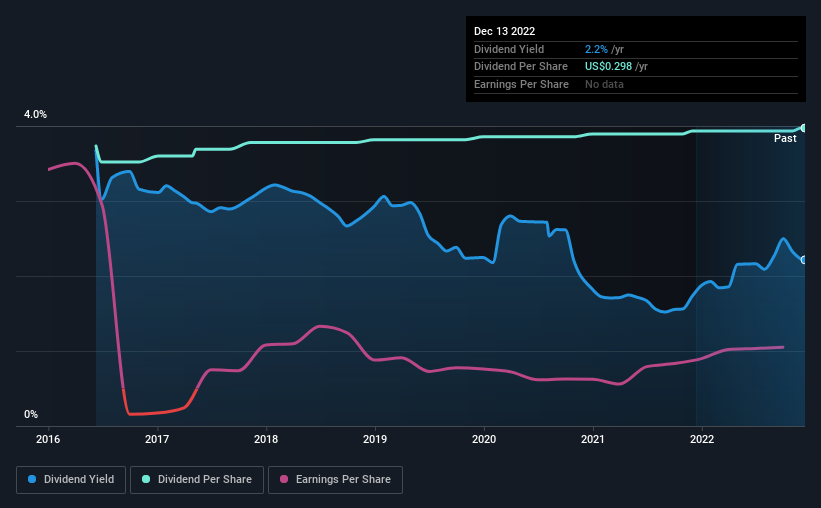Click the US$0.298 dividend per share value
The image size is (821, 508).
(x=608, y=67)
